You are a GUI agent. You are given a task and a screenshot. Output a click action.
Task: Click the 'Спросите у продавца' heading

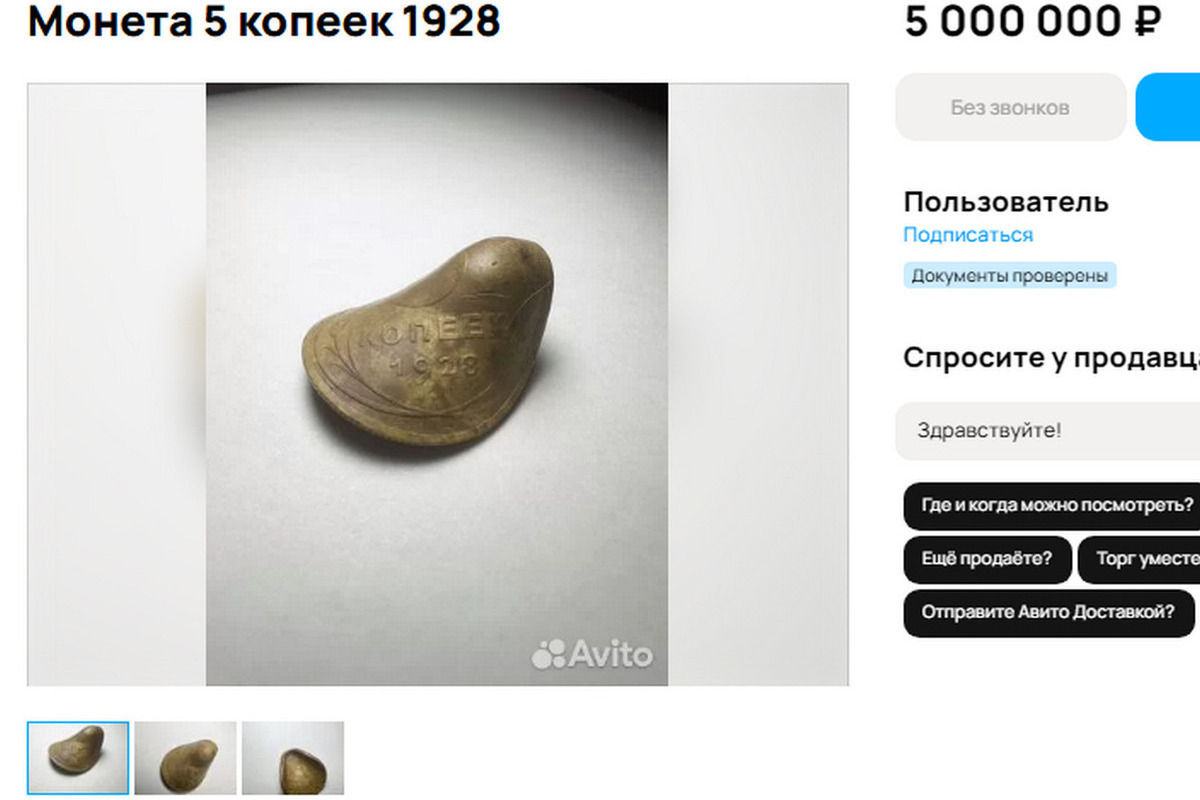[1051, 358]
